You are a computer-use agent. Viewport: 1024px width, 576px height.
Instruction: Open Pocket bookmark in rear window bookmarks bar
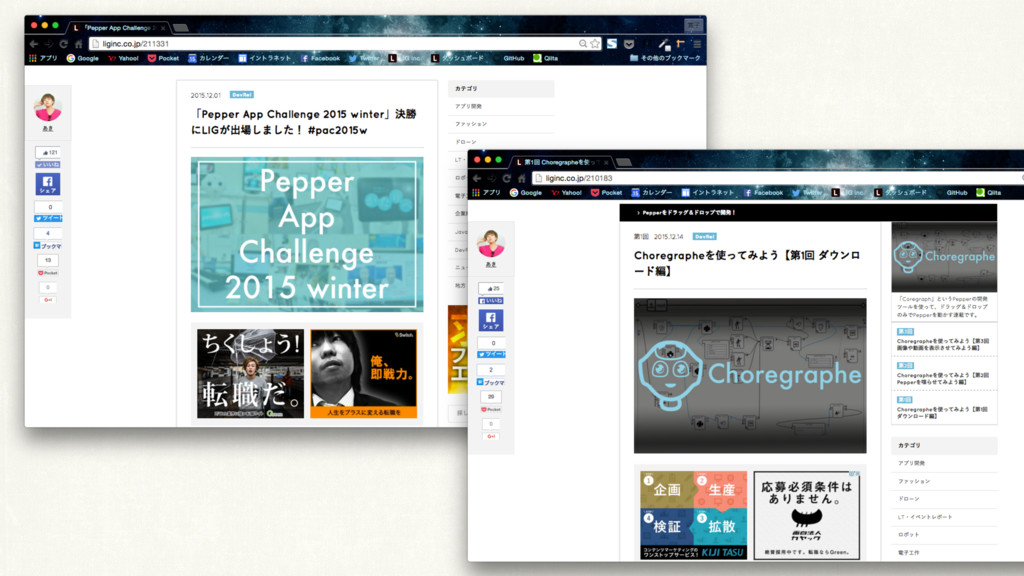pos(163,58)
